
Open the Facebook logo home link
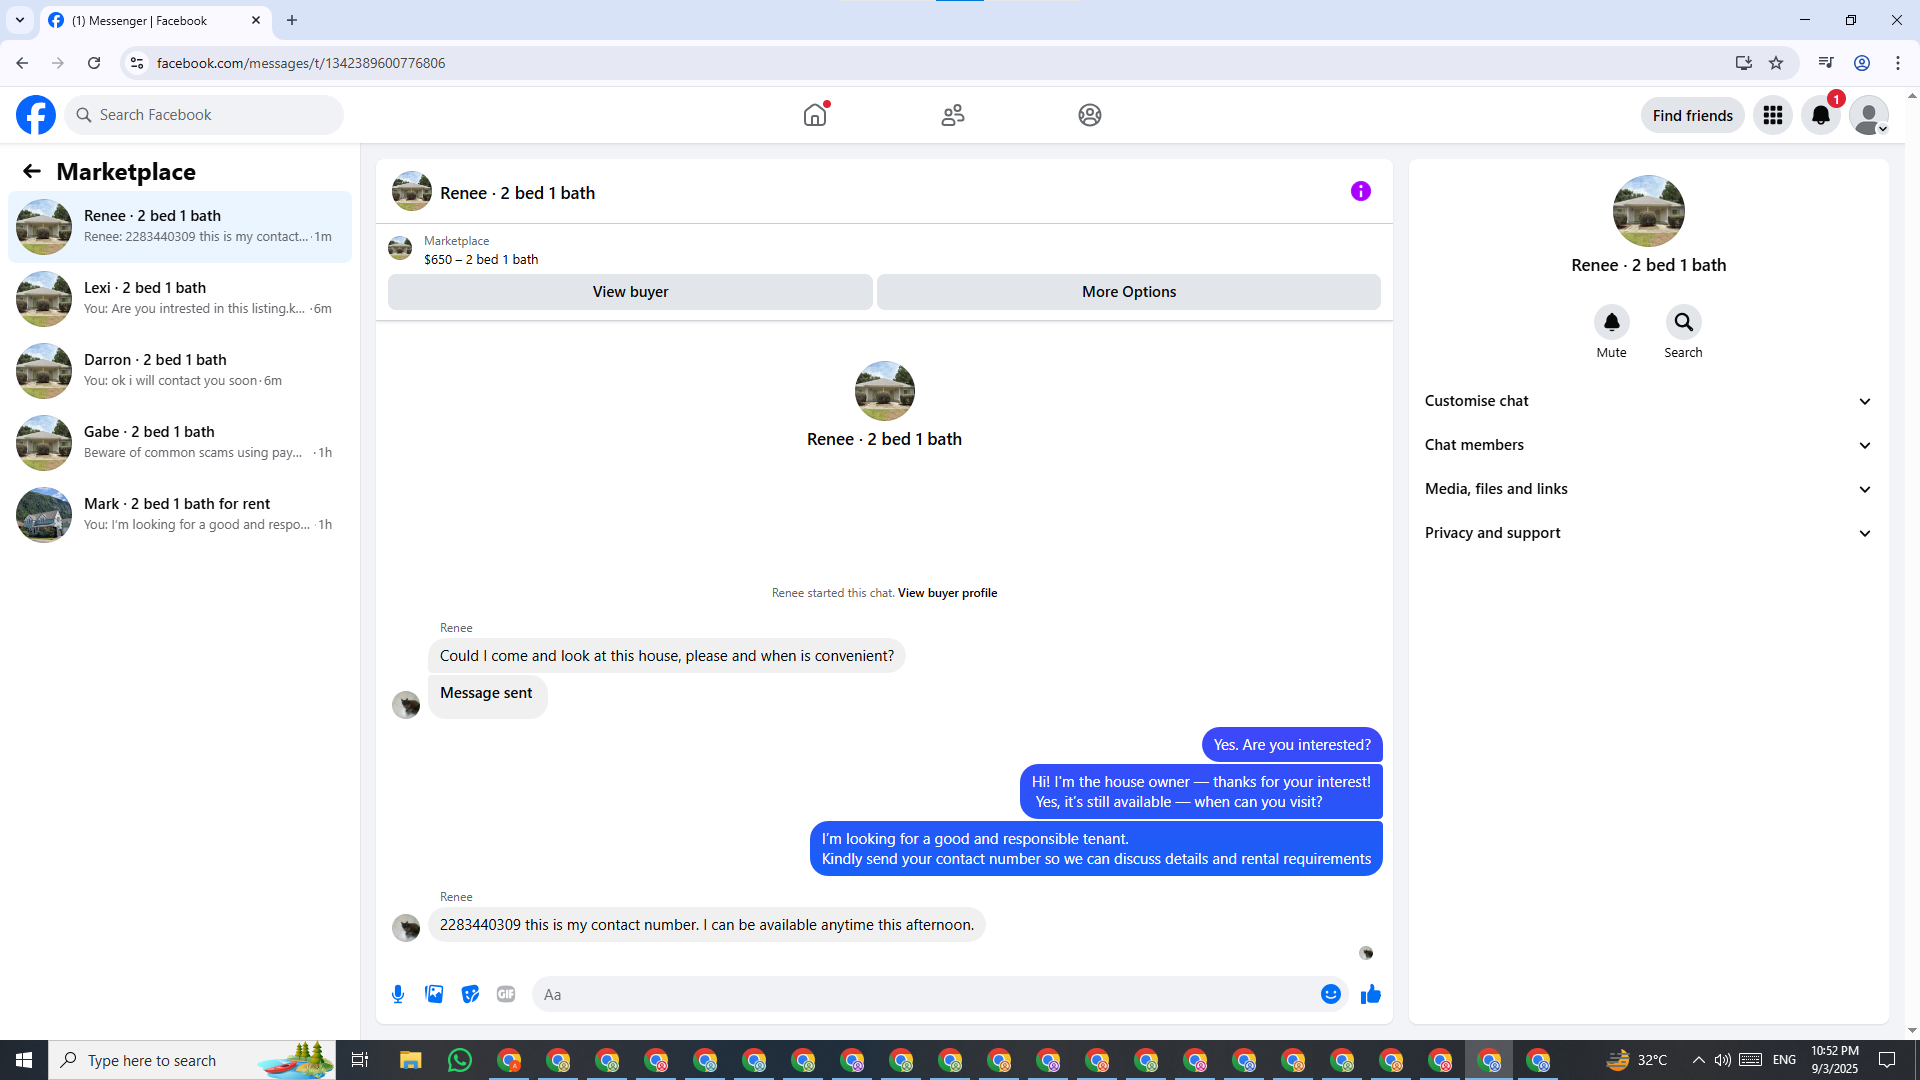pos(36,115)
